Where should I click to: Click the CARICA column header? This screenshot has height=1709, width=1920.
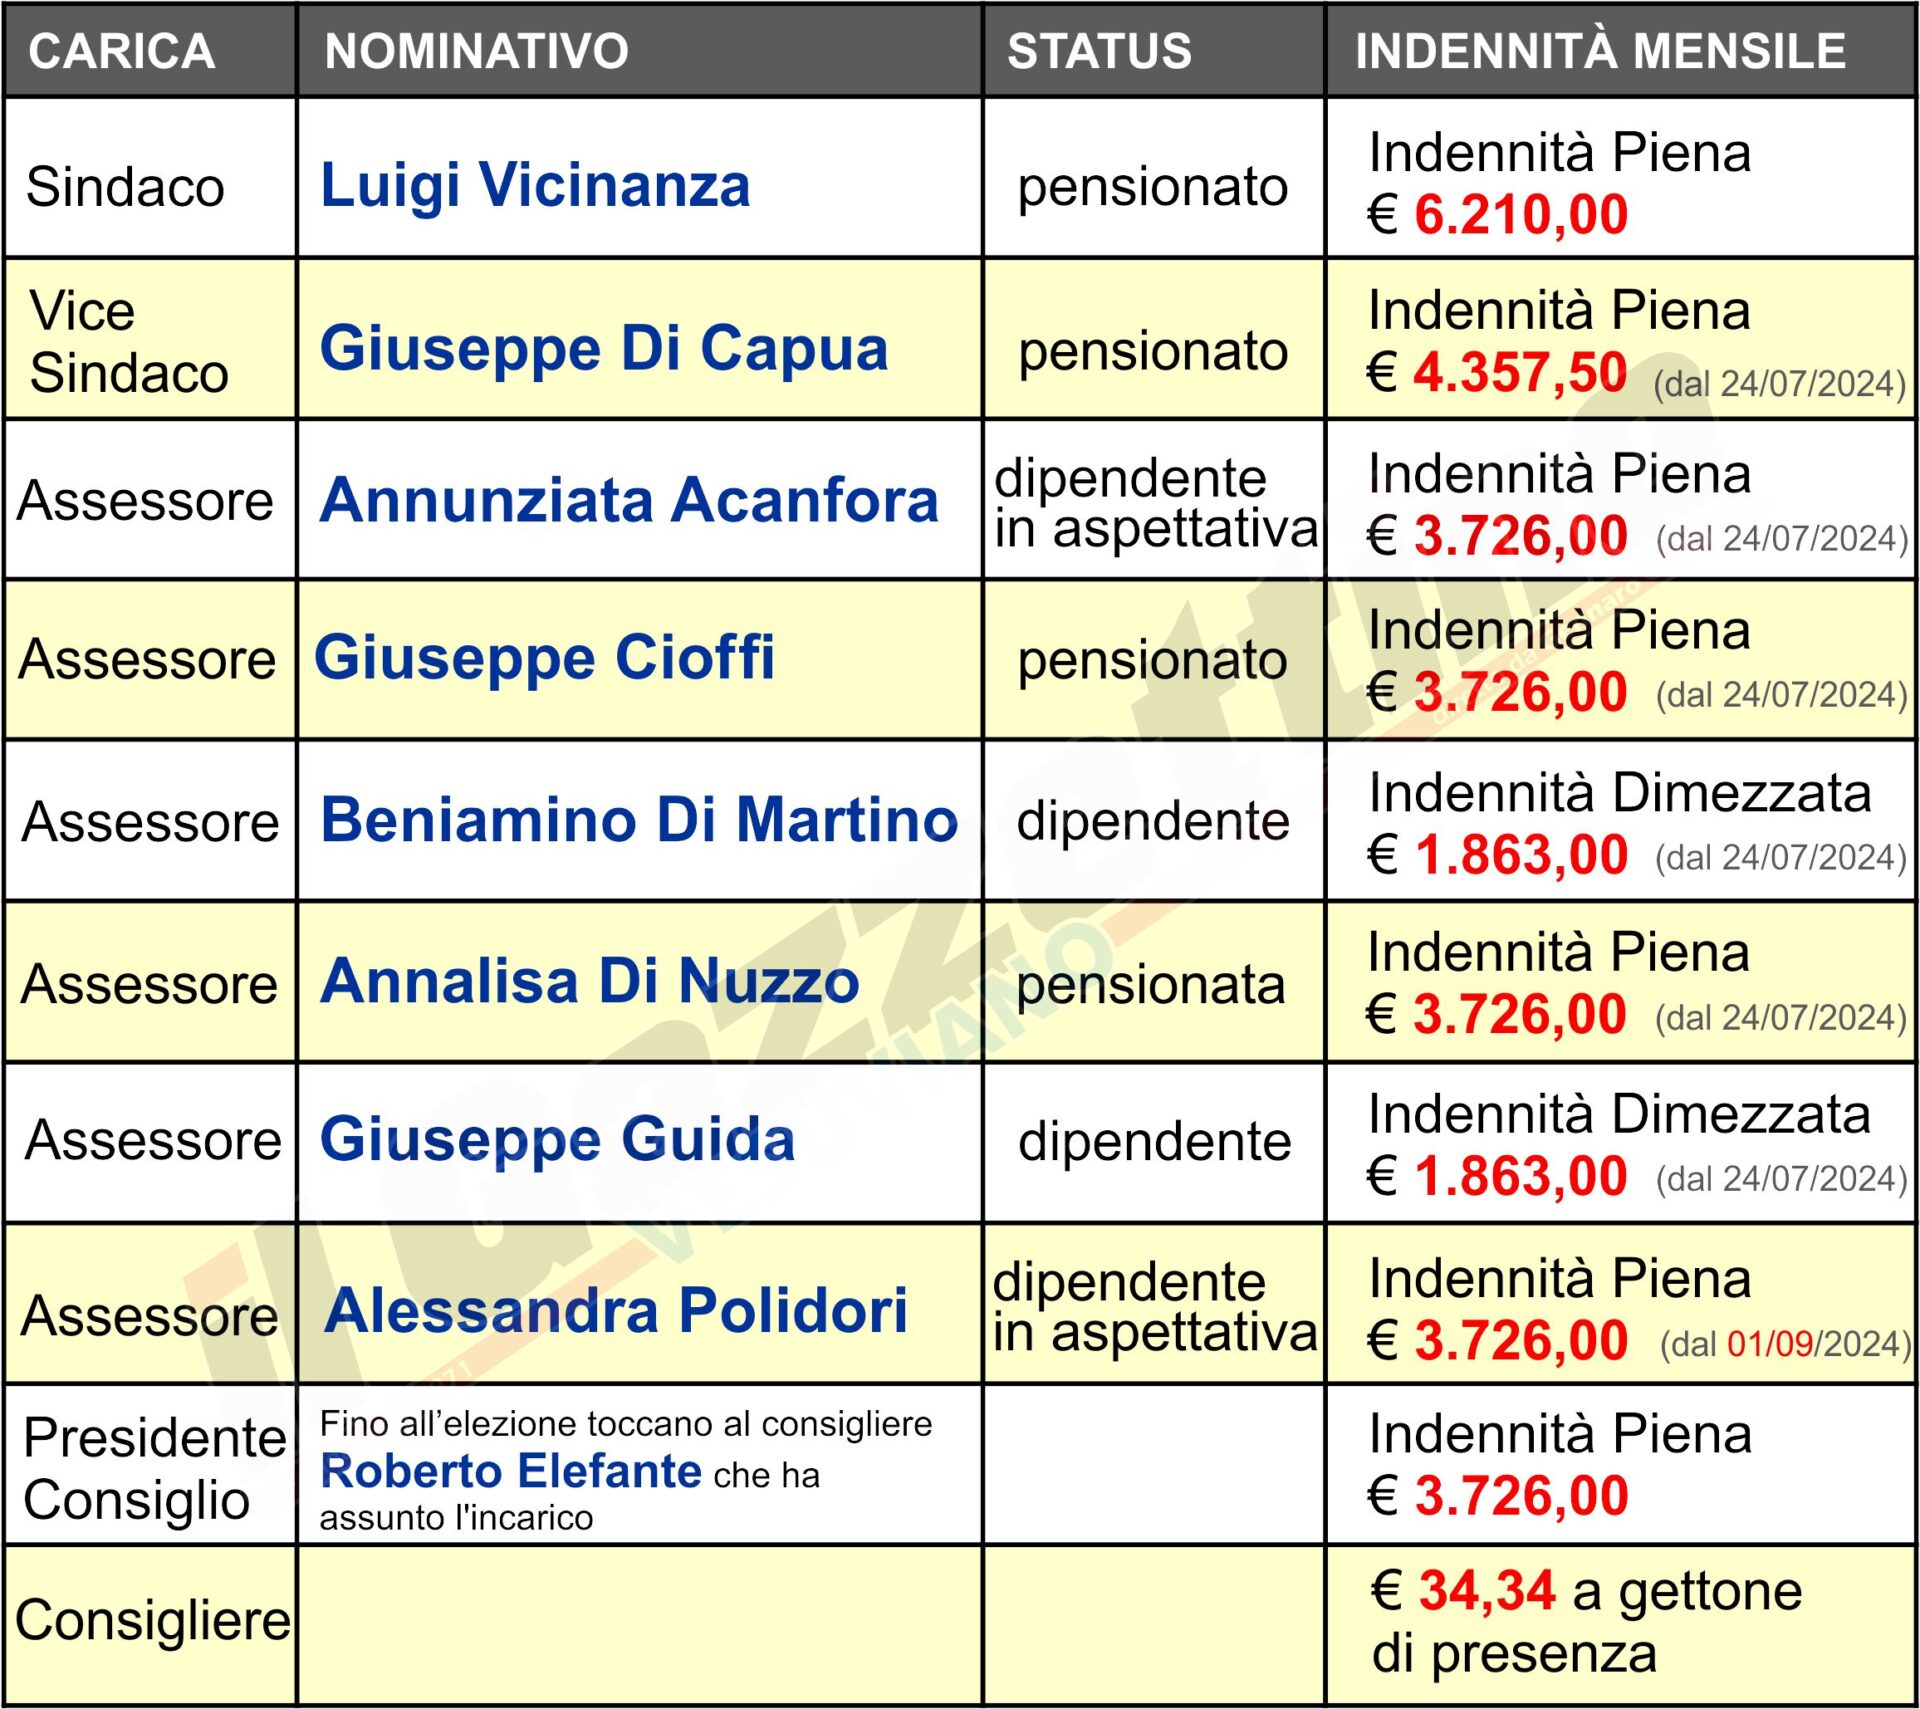[121, 51]
